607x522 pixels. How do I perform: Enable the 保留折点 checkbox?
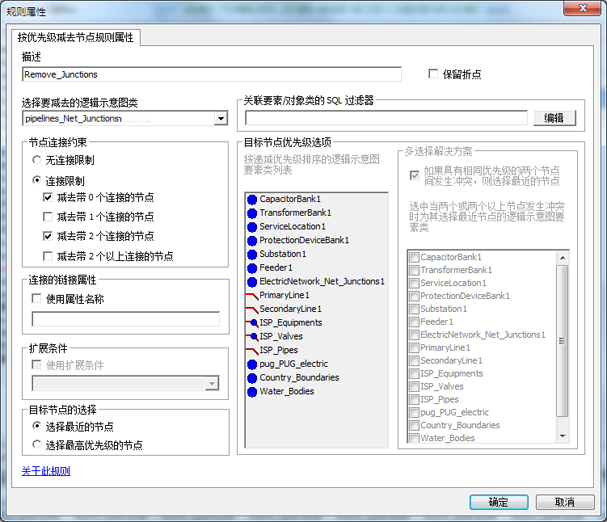coord(433,74)
